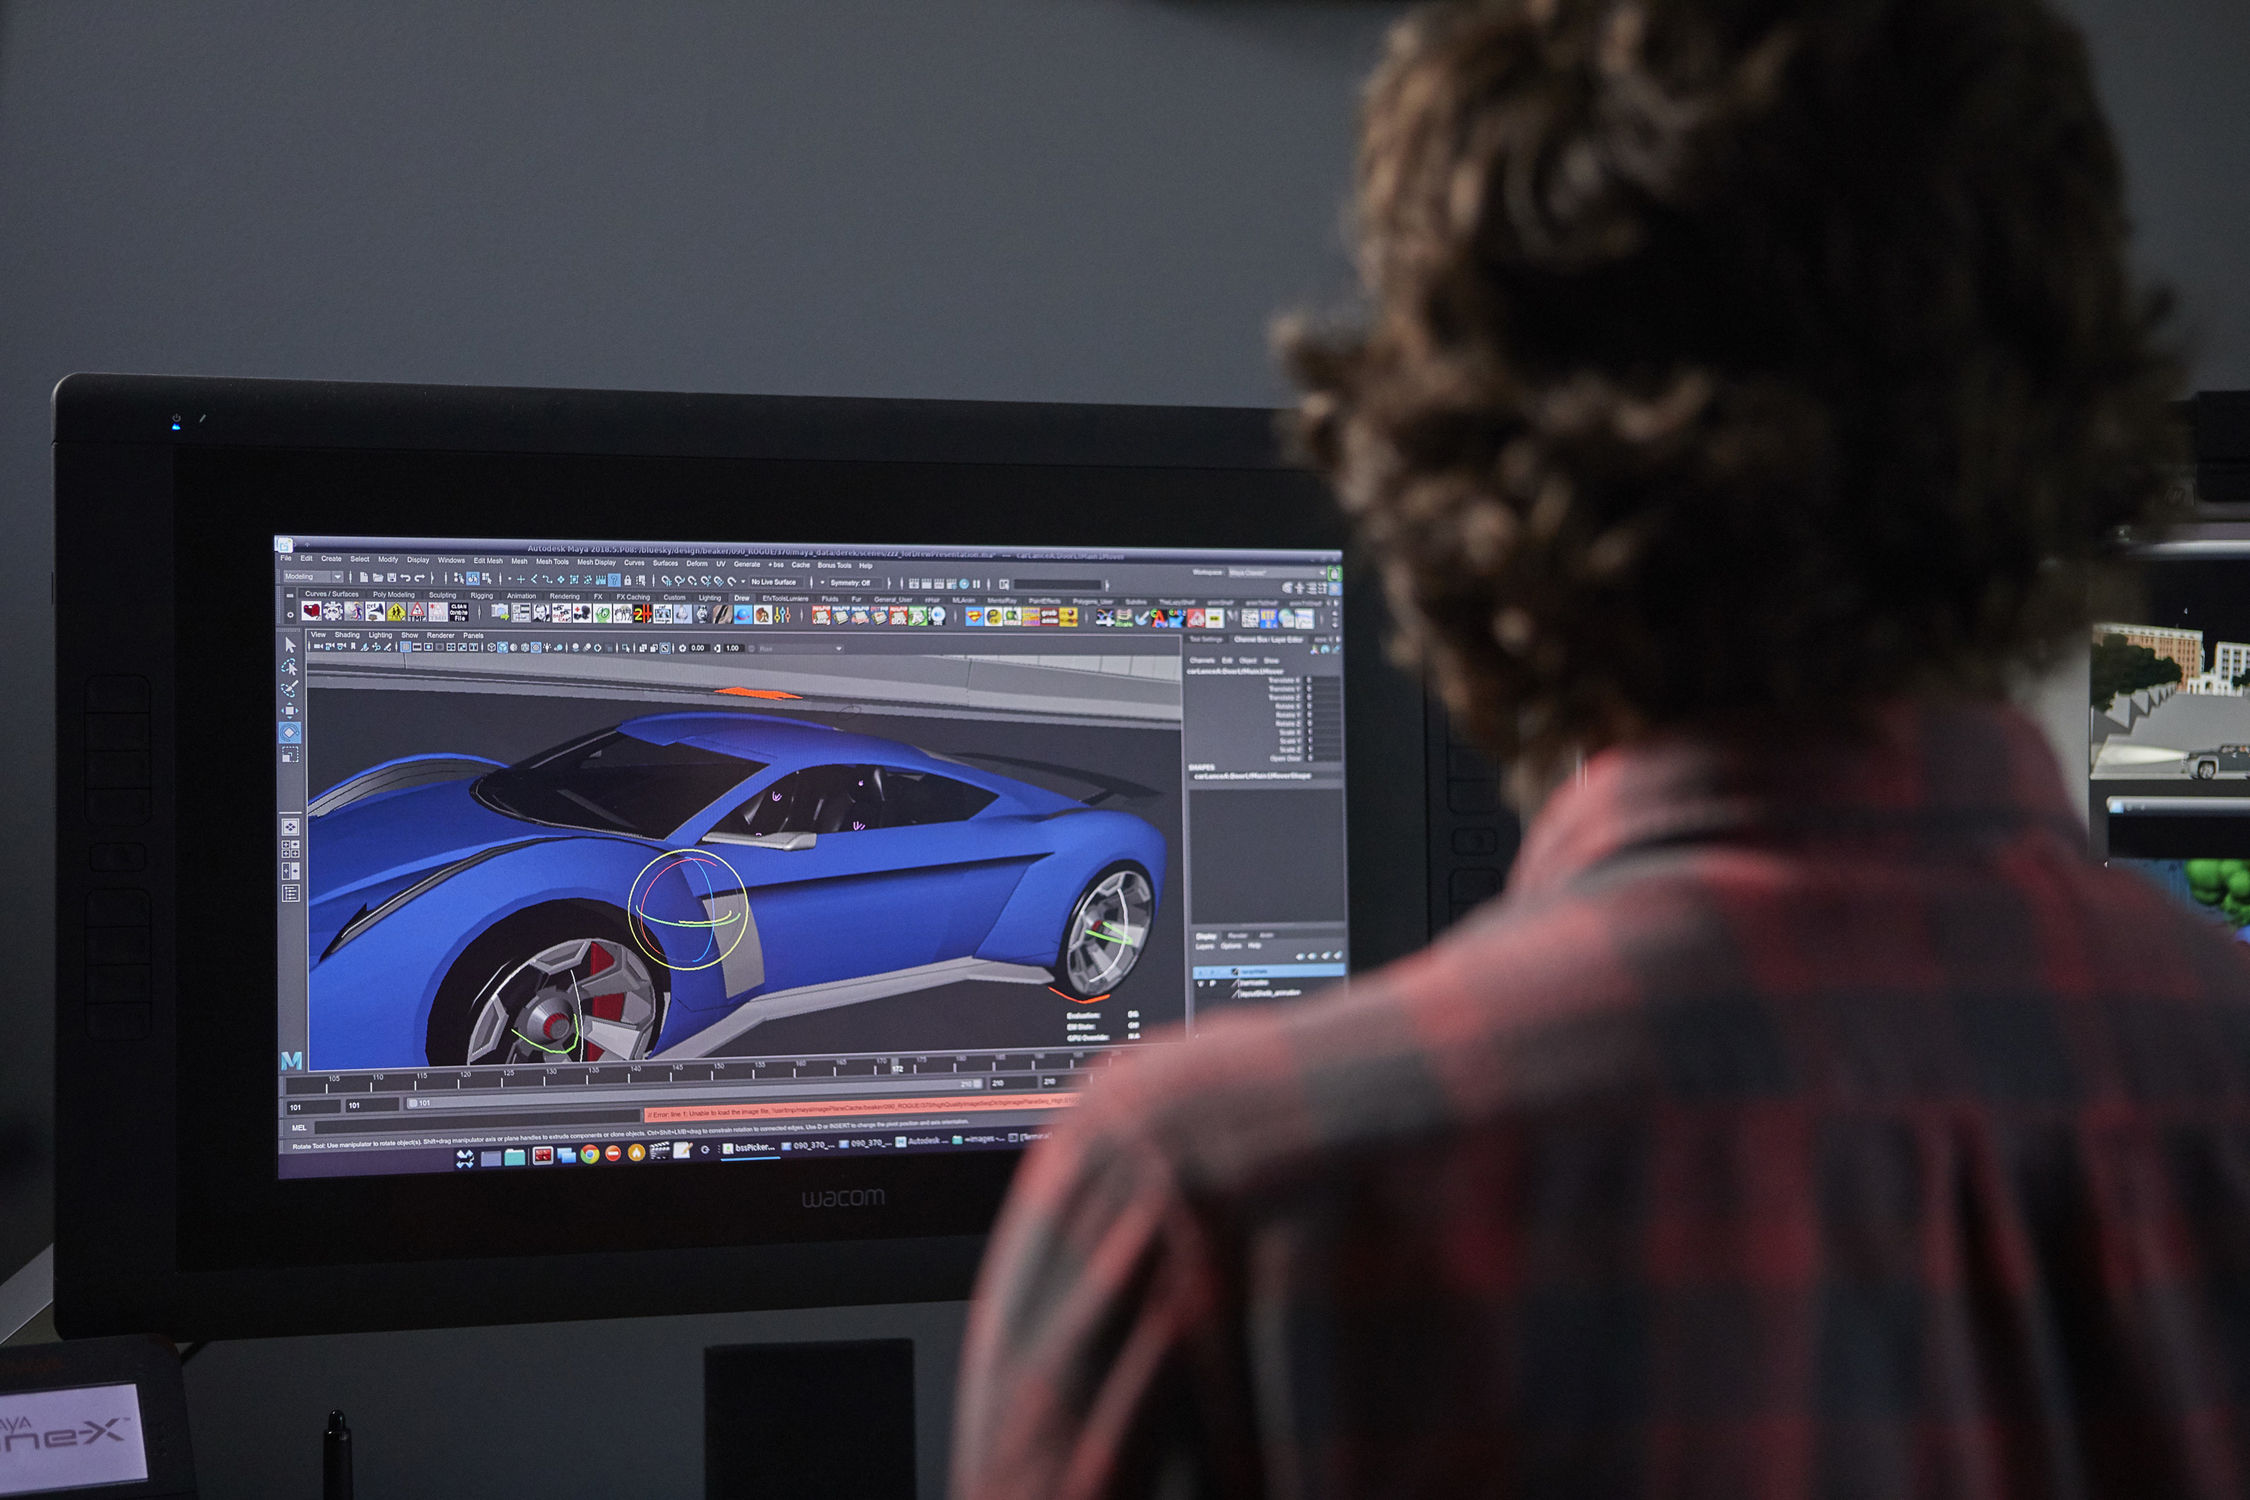Image resolution: width=2250 pixels, height=1500 pixels.
Task: Switch to Channel Box / Layer Editor tab
Action: pyautogui.click(x=1268, y=640)
